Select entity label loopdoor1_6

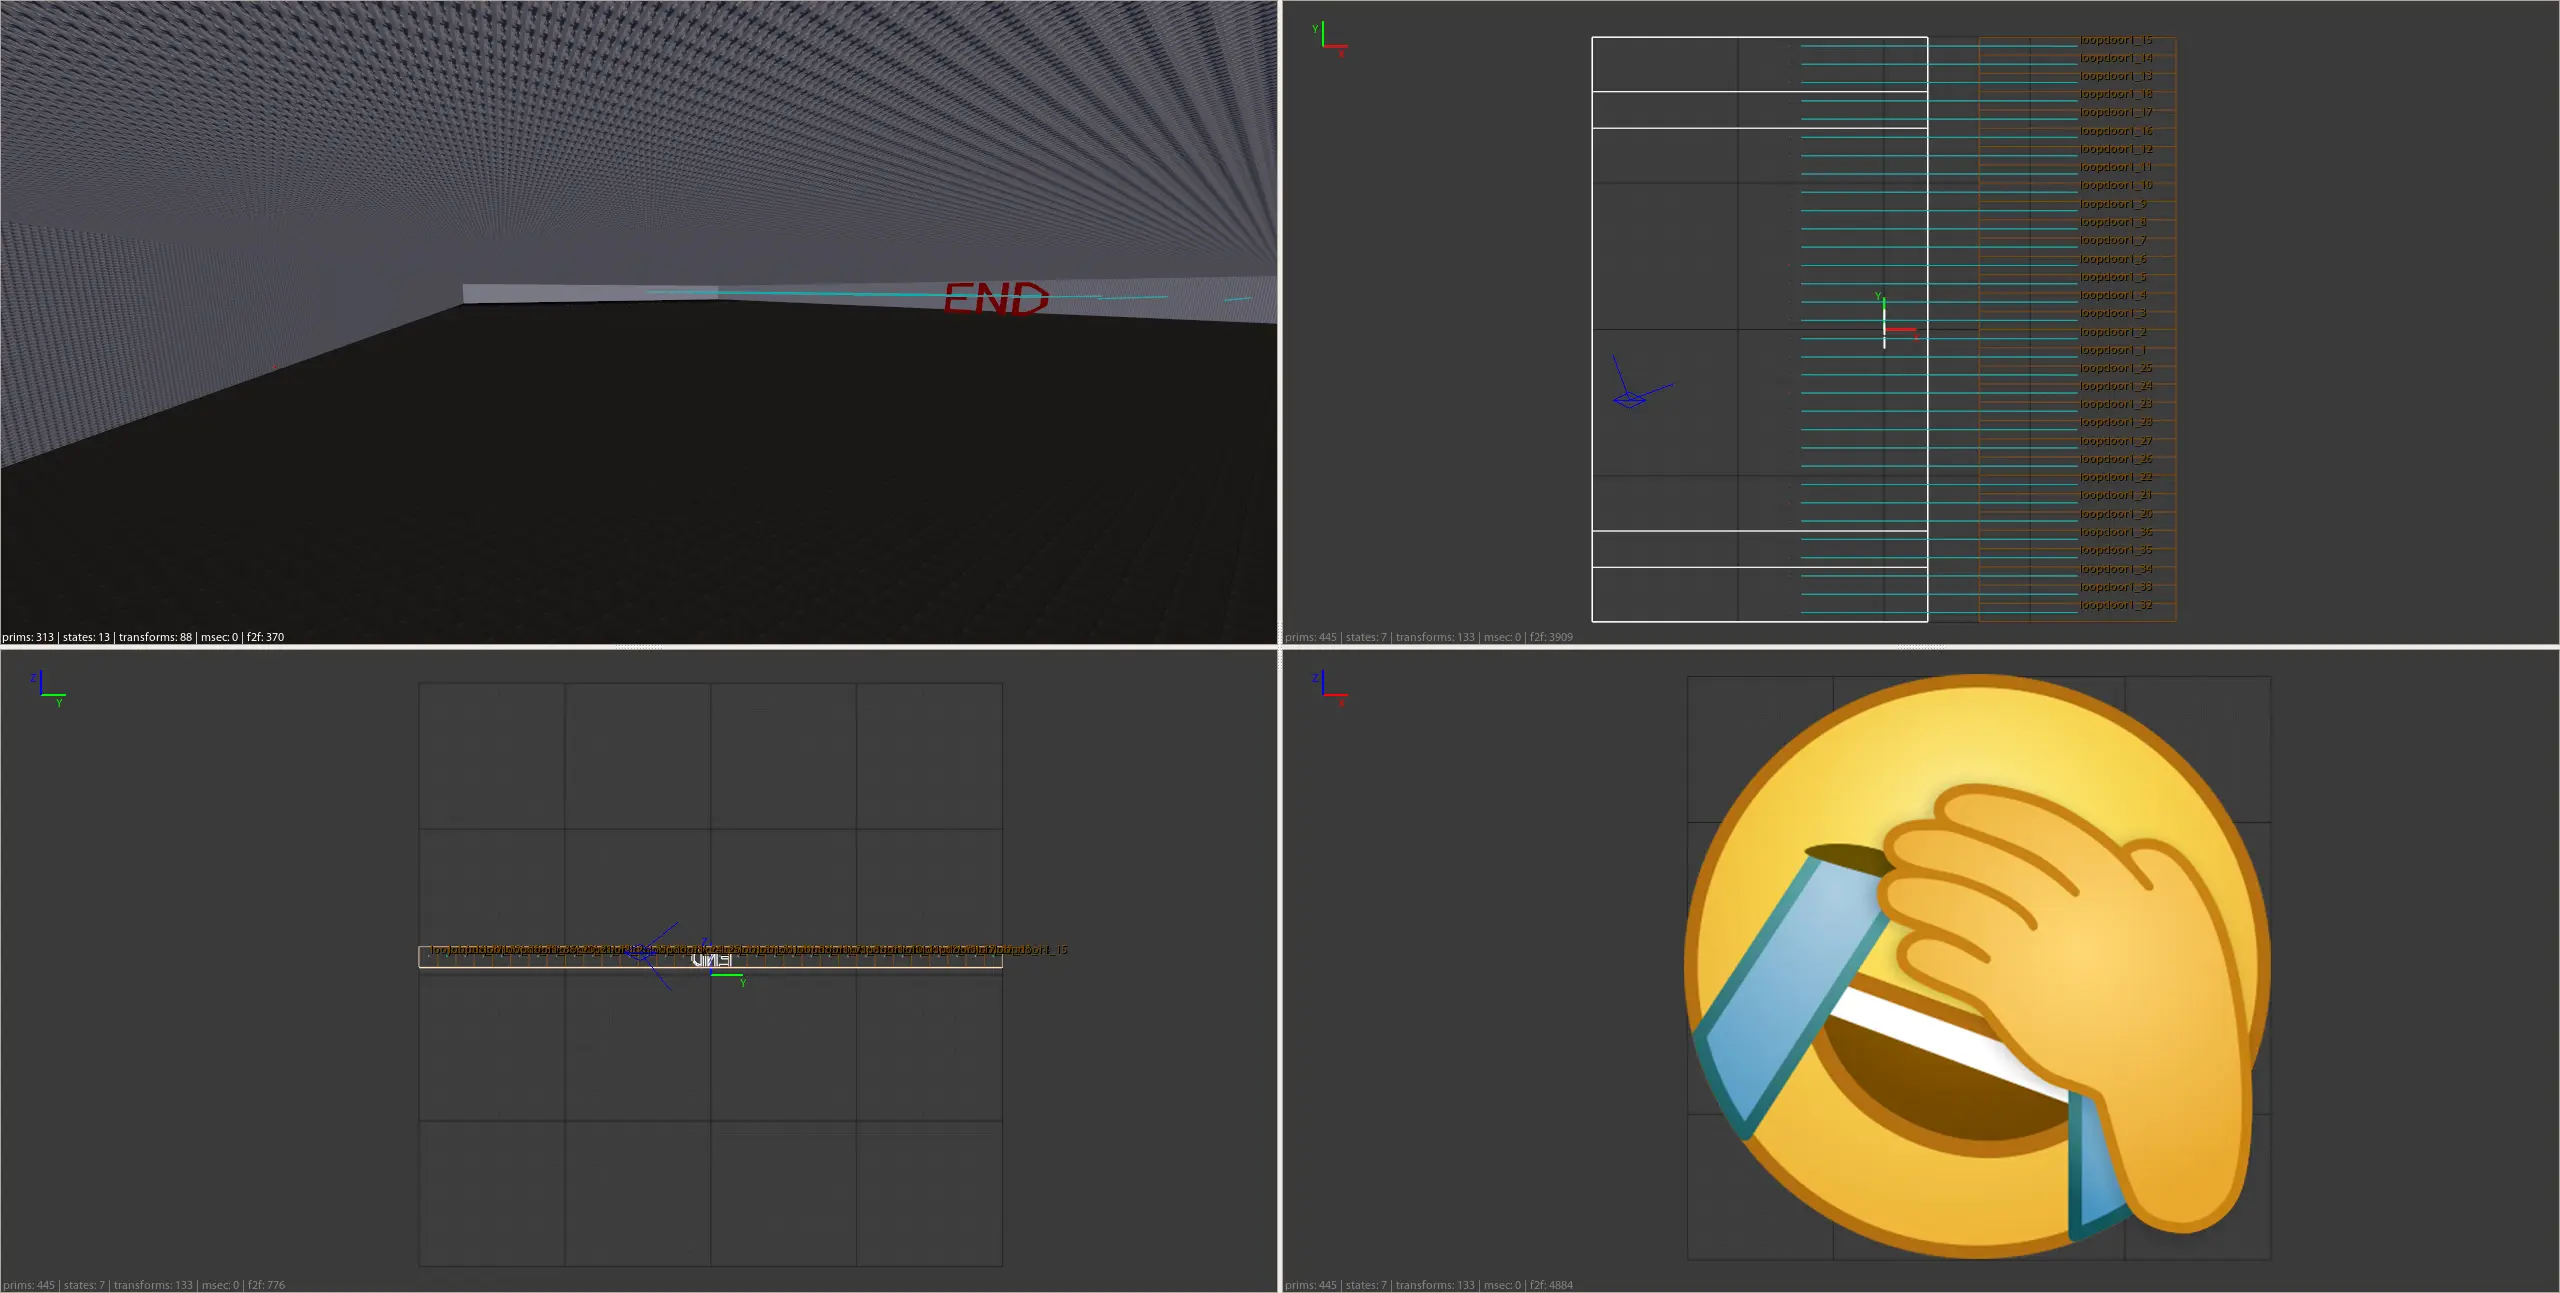coord(2112,259)
